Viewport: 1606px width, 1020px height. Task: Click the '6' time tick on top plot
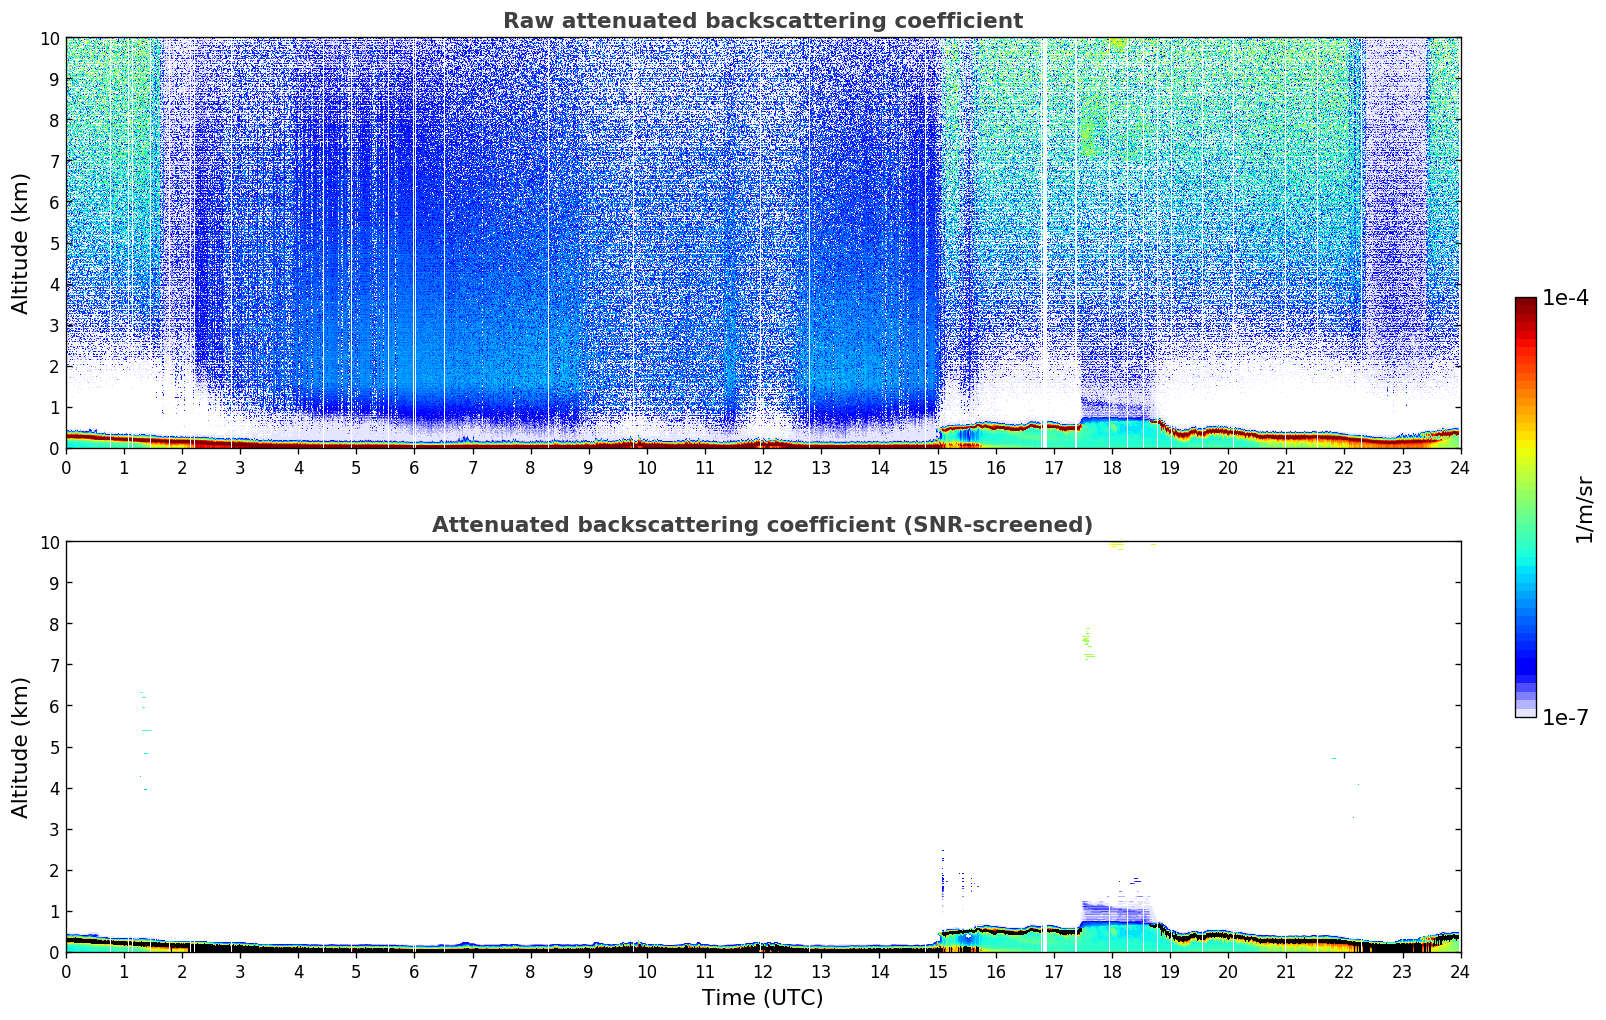click(415, 467)
